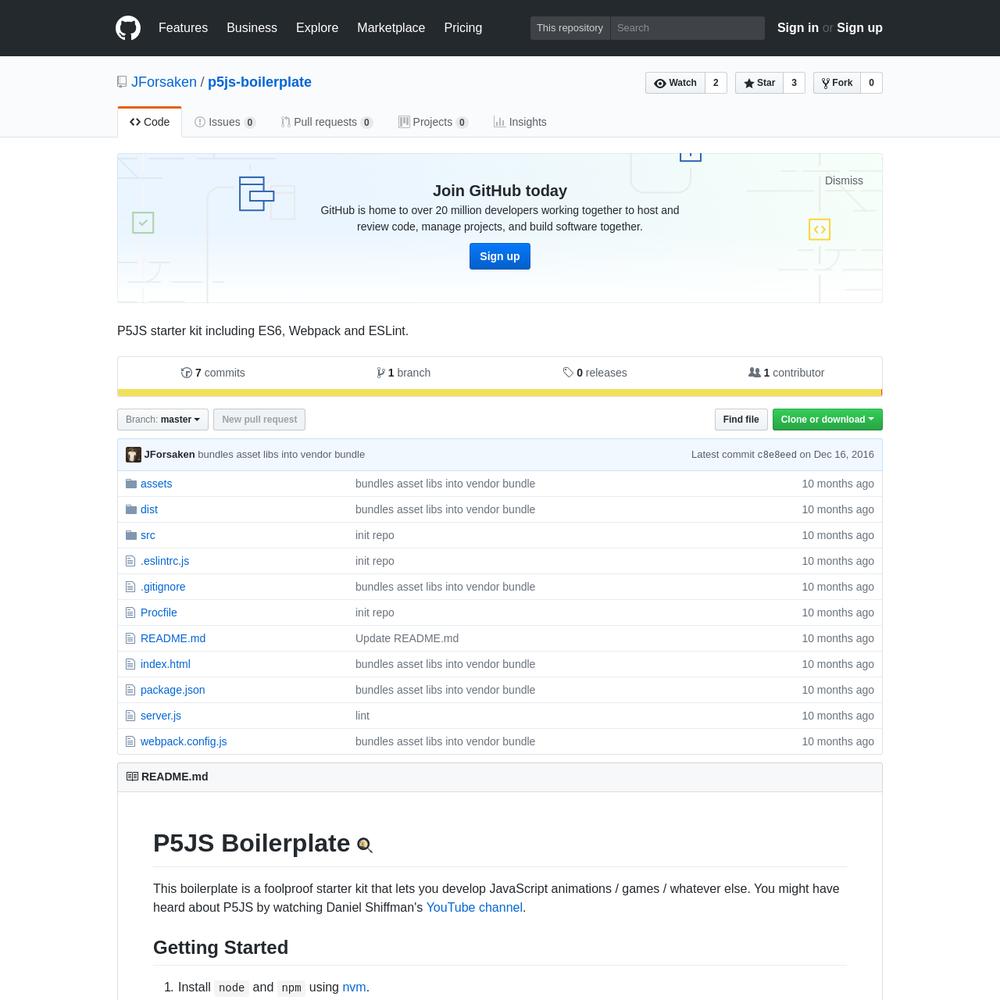
Task: Click Sign up in the header
Action: [860, 28]
